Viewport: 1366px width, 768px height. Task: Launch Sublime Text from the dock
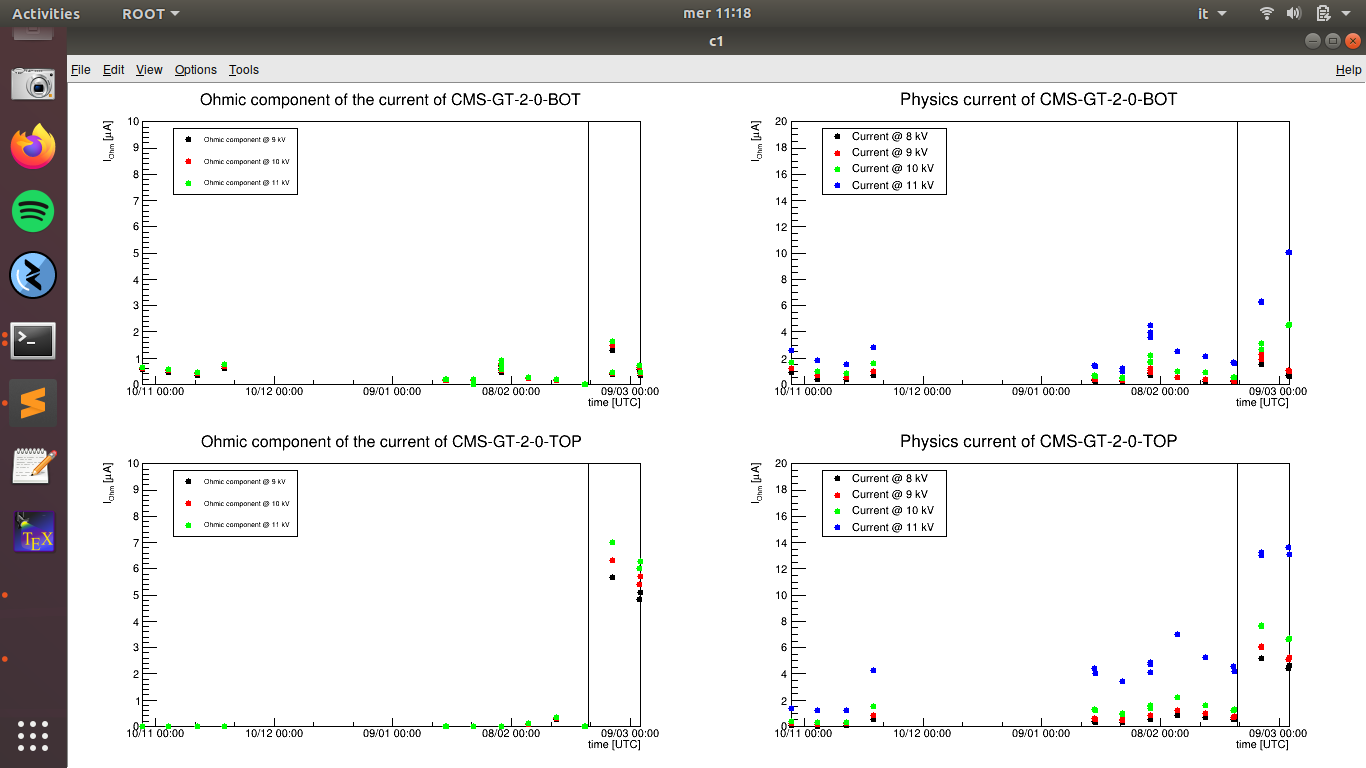pyautogui.click(x=33, y=404)
